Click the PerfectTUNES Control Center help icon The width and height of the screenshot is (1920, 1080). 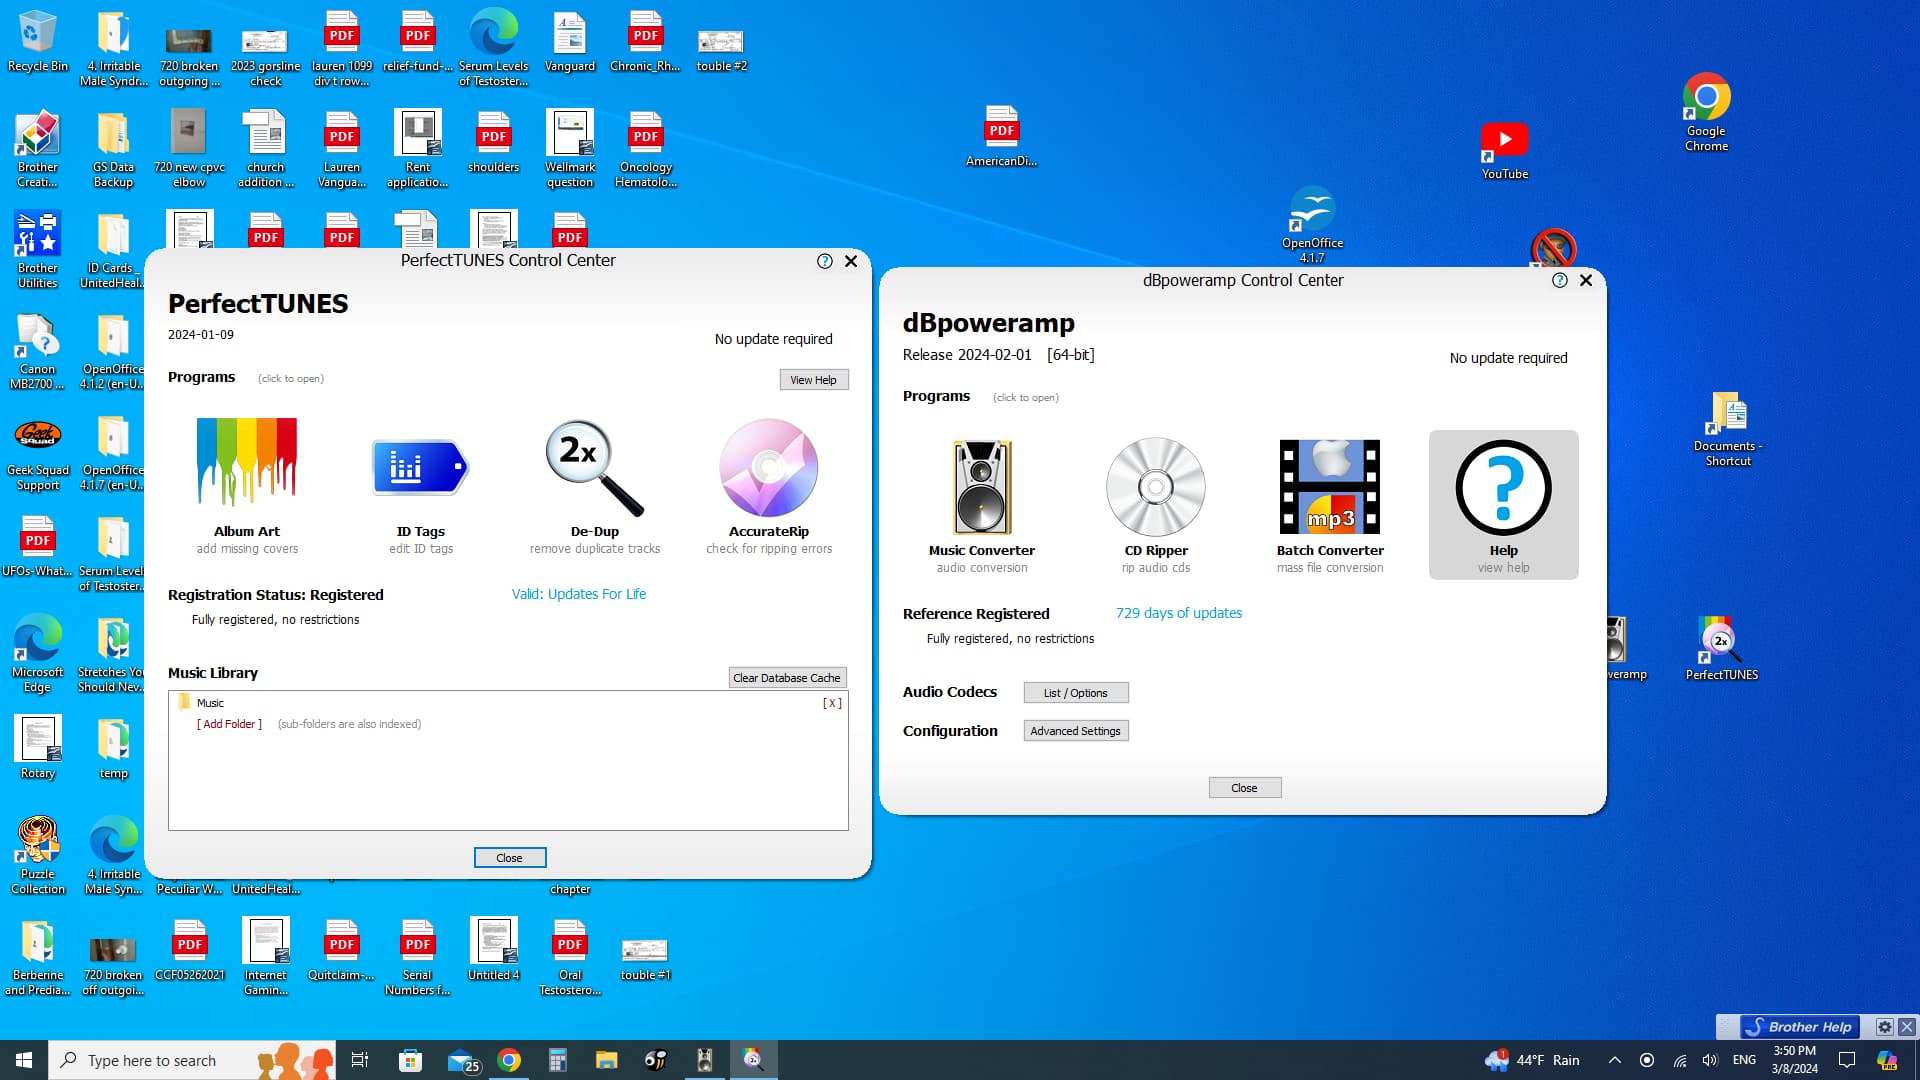click(825, 261)
